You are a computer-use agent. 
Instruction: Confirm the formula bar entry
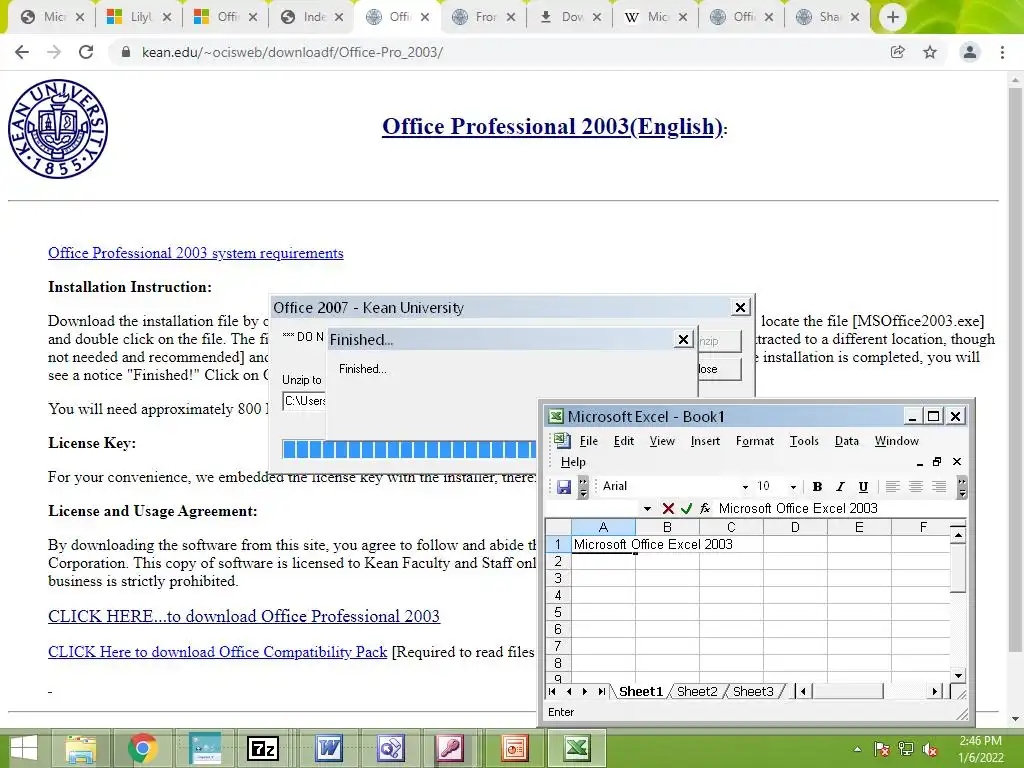coord(686,508)
